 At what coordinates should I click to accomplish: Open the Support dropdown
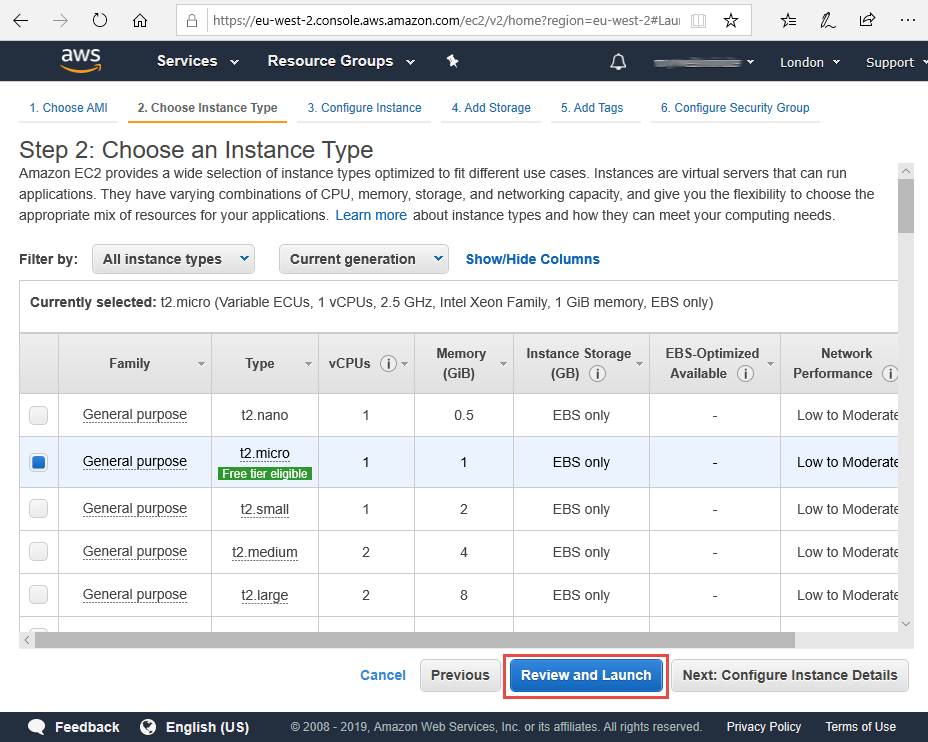(x=896, y=62)
